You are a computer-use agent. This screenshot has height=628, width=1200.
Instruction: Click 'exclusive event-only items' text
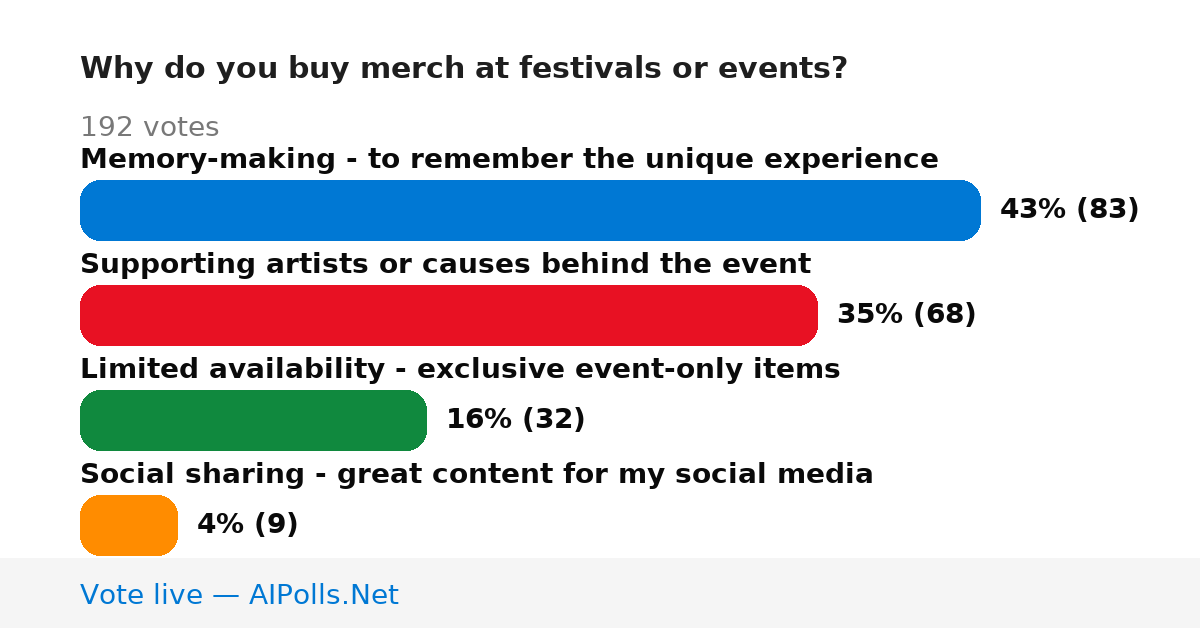[x=629, y=369]
